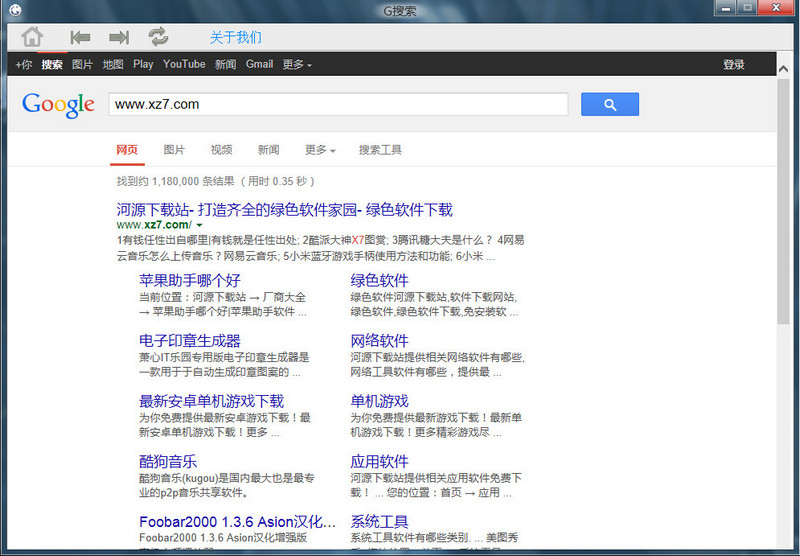The height and width of the screenshot is (556, 800).
Task: Open the 电子印章生成器 sitelink
Action: click(x=189, y=340)
